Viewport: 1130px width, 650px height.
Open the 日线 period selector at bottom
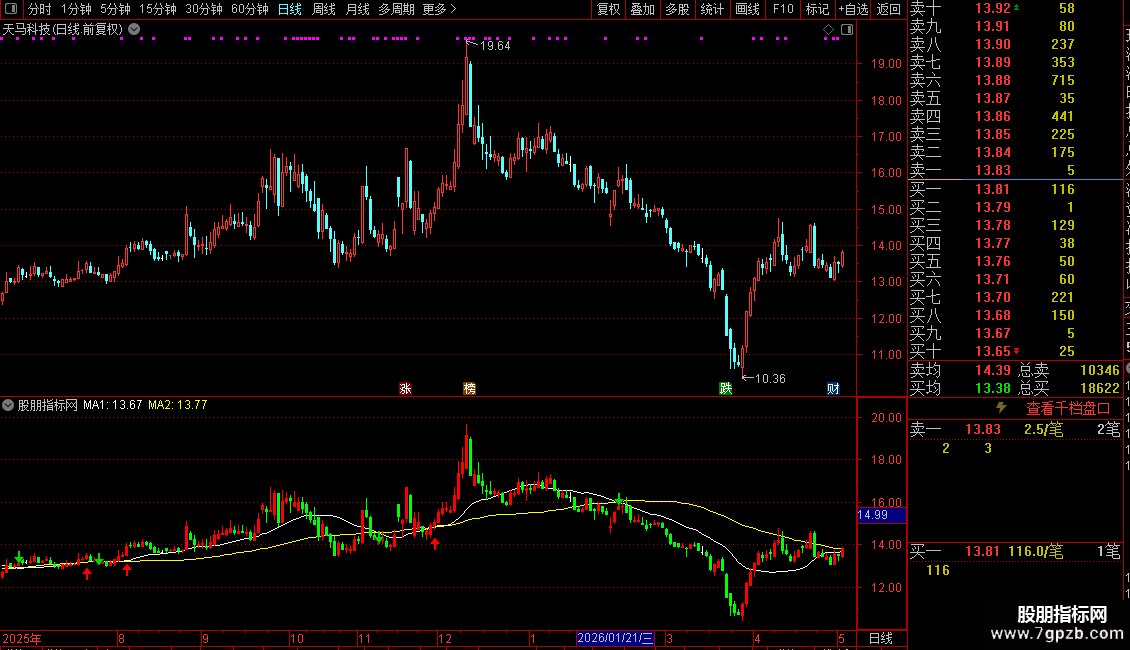881,638
